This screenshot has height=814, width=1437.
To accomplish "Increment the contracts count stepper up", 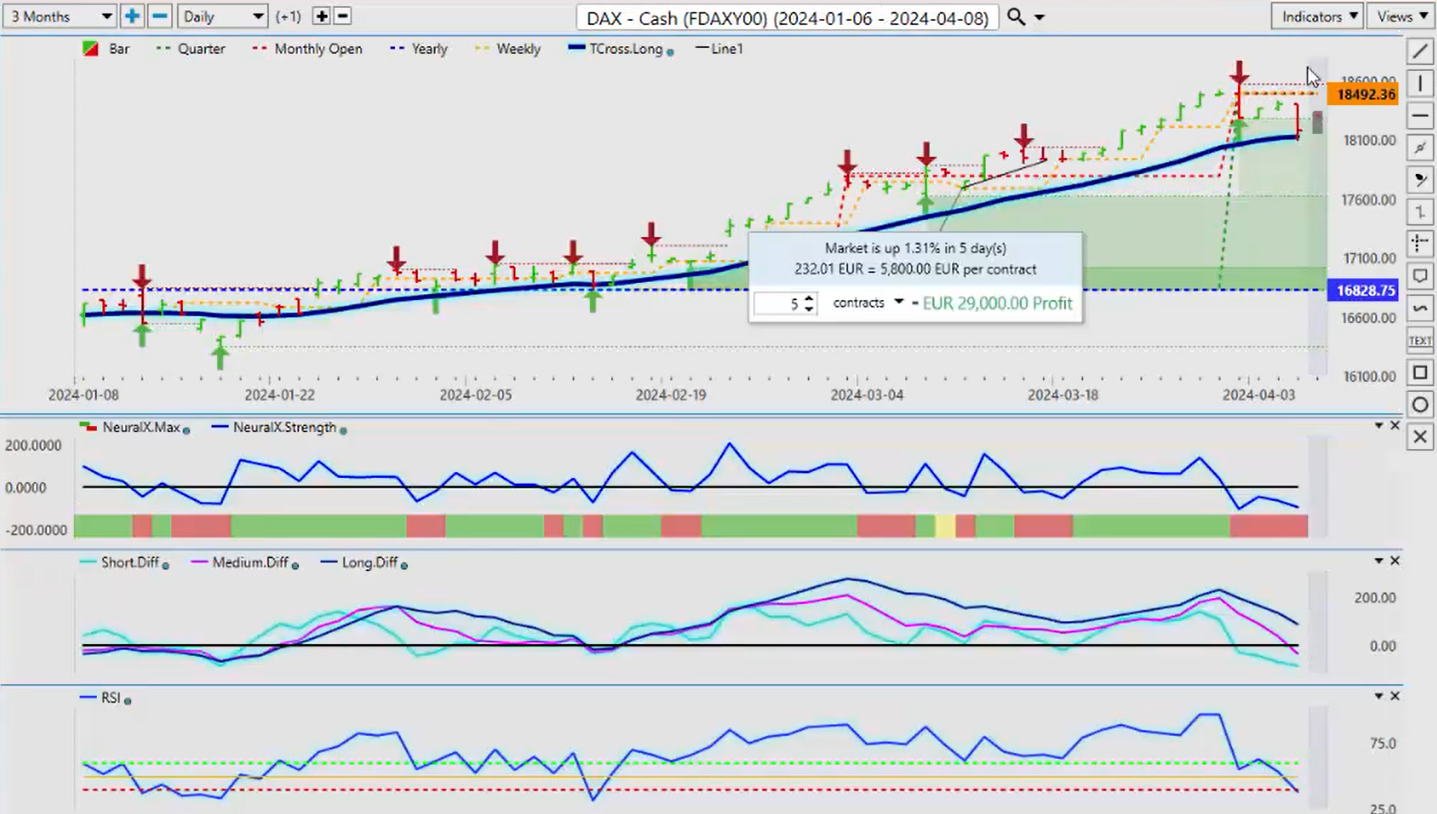I will pyautogui.click(x=810, y=297).
